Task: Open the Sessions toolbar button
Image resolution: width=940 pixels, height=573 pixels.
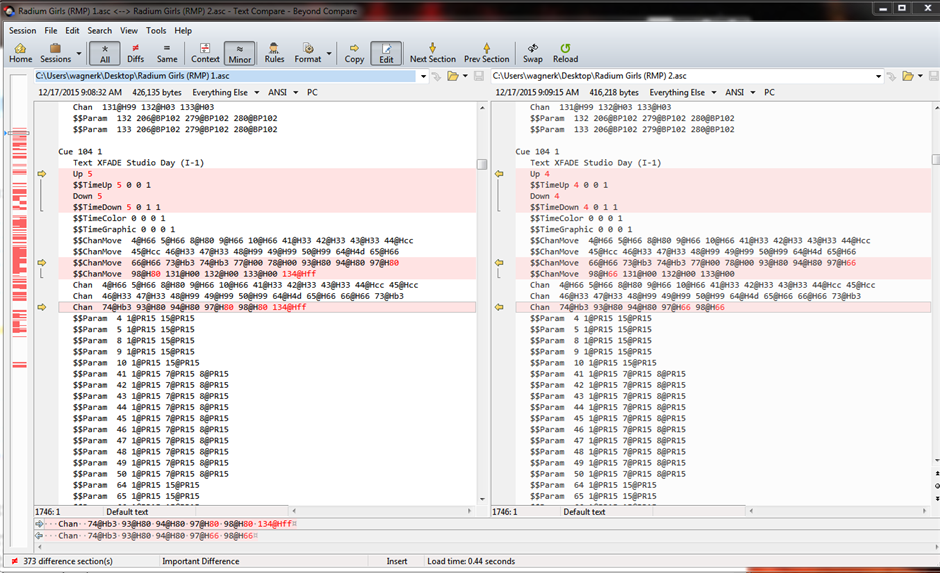Action: click(55, 53)
